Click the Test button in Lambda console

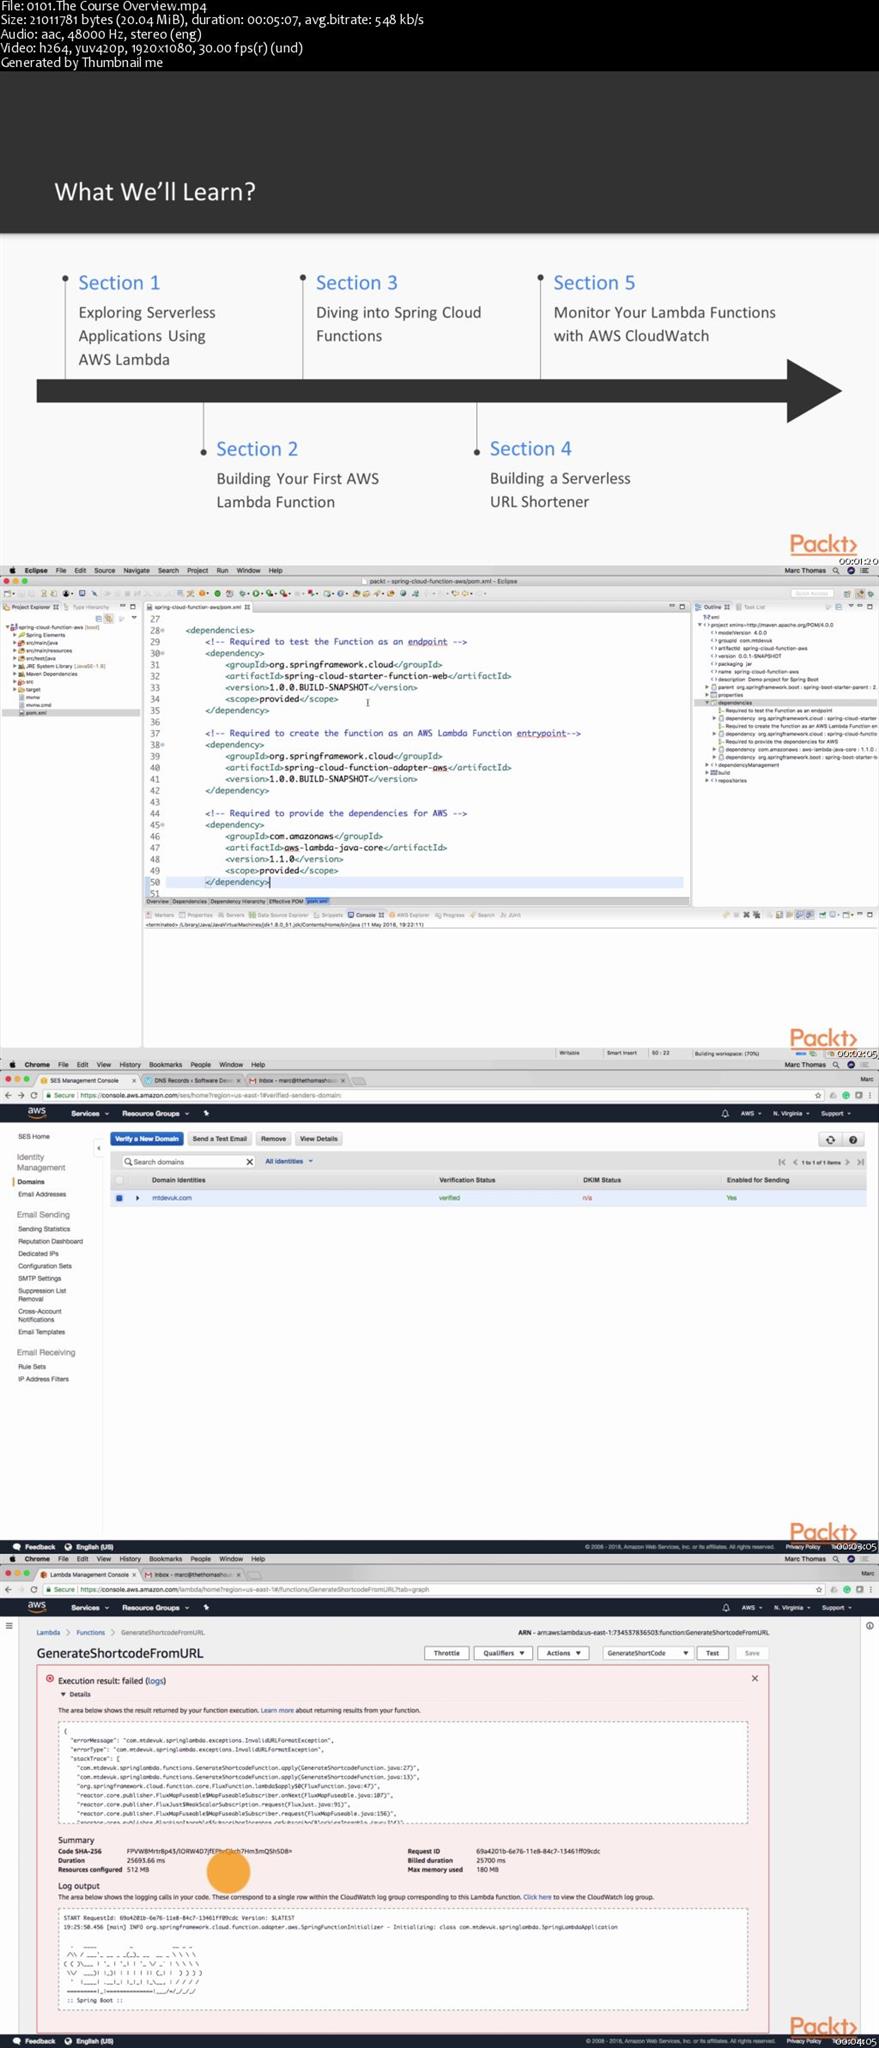pos(712,1653)
